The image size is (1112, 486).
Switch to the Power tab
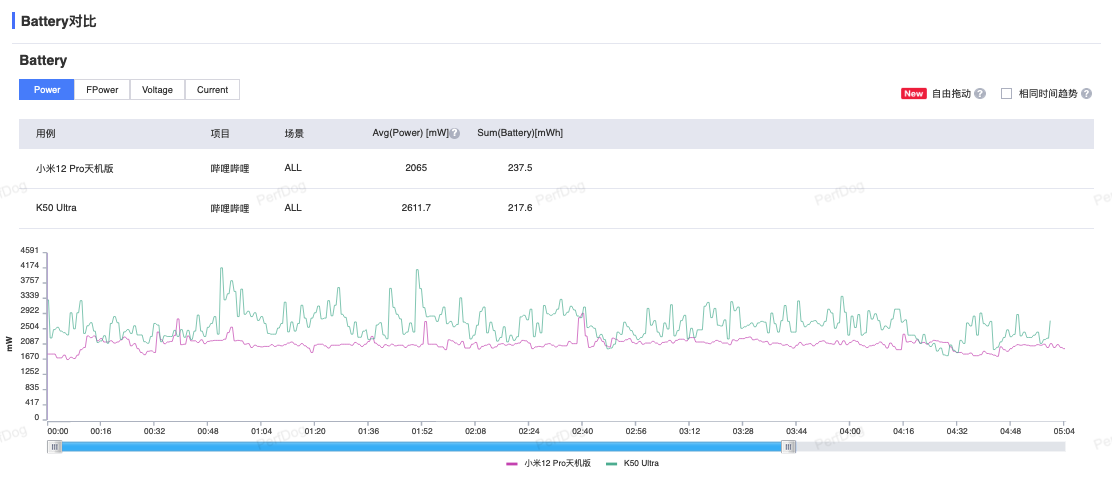pos(47,90)
